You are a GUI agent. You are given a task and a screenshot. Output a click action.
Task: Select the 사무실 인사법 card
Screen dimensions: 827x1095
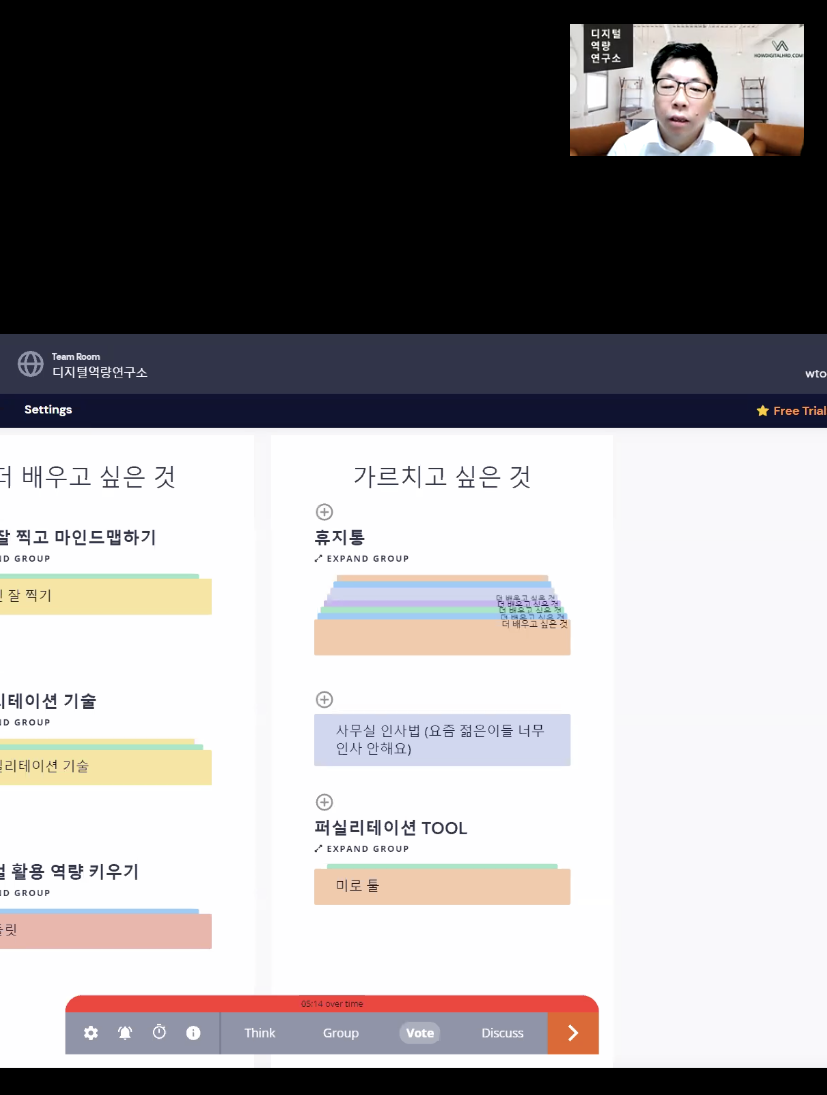pos(442,740)
